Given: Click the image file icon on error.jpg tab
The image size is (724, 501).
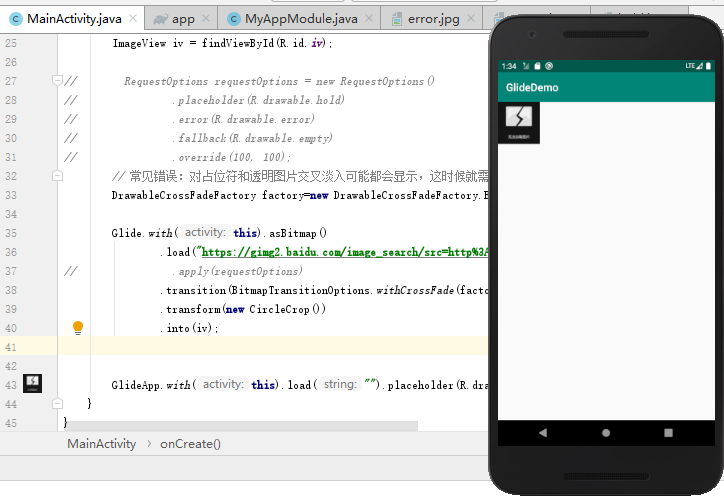Looking at the screenshot, I should (x=396, y=19).
